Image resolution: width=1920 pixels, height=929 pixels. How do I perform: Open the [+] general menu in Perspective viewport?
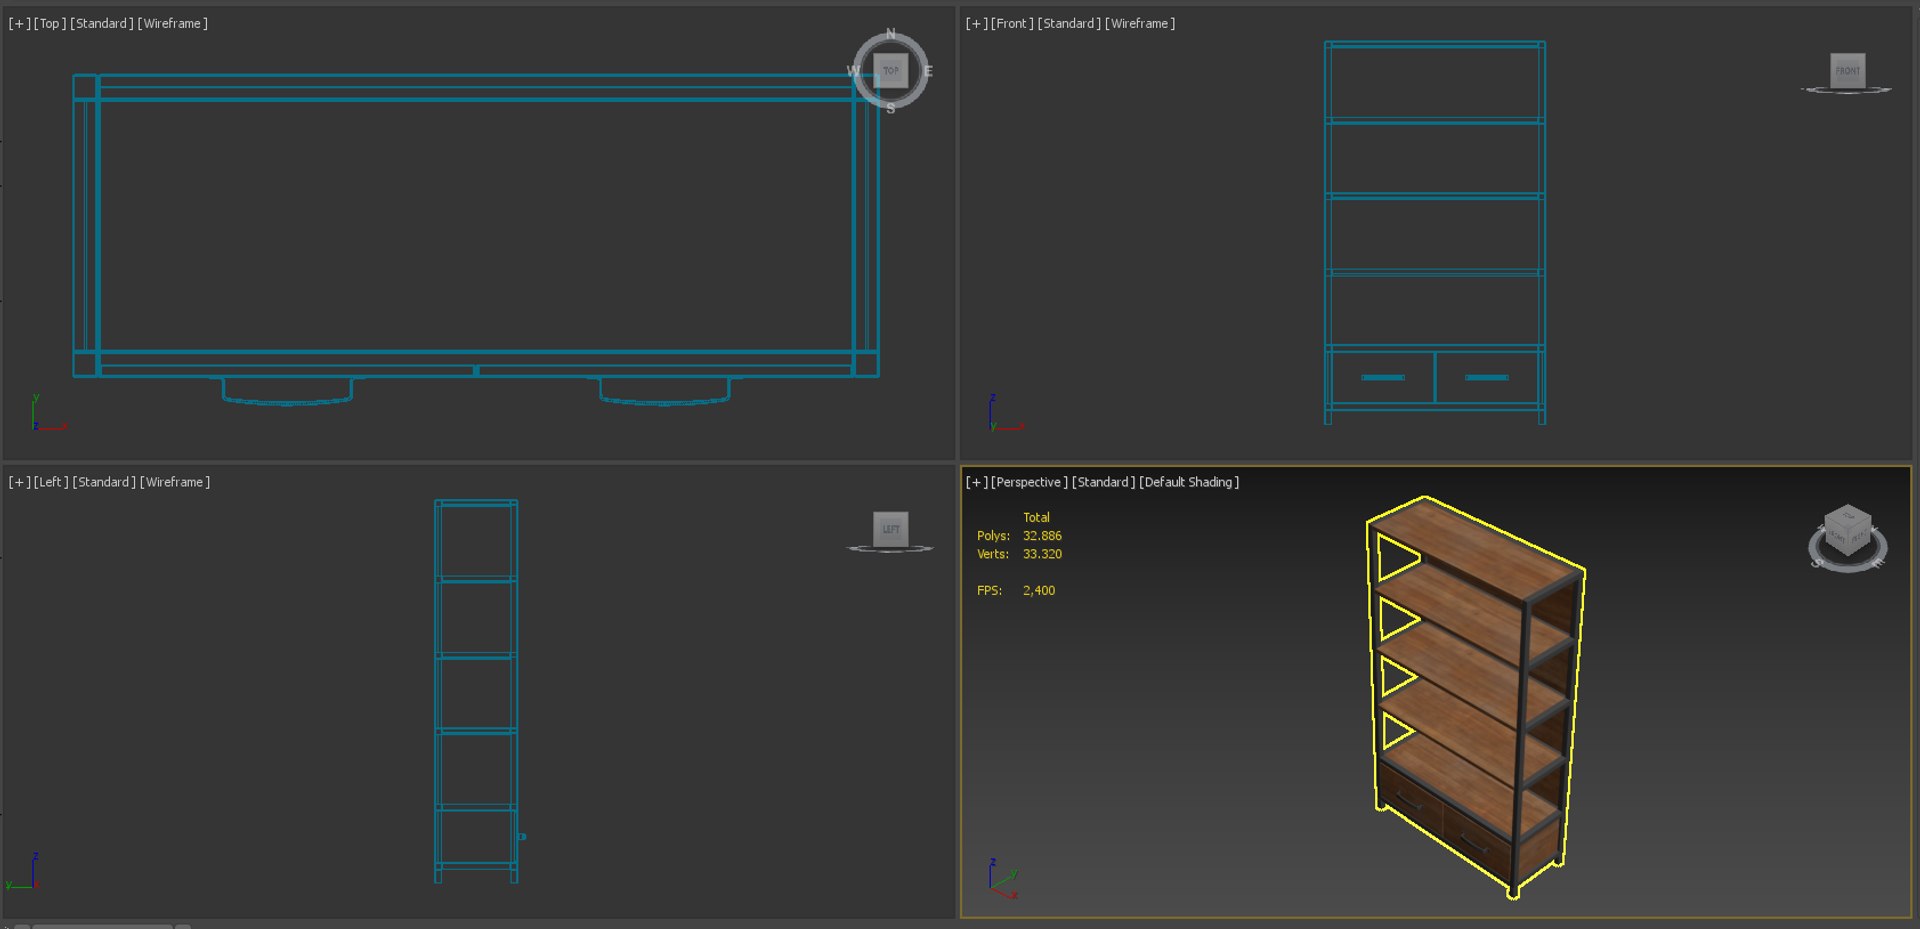tap(976, 482)
